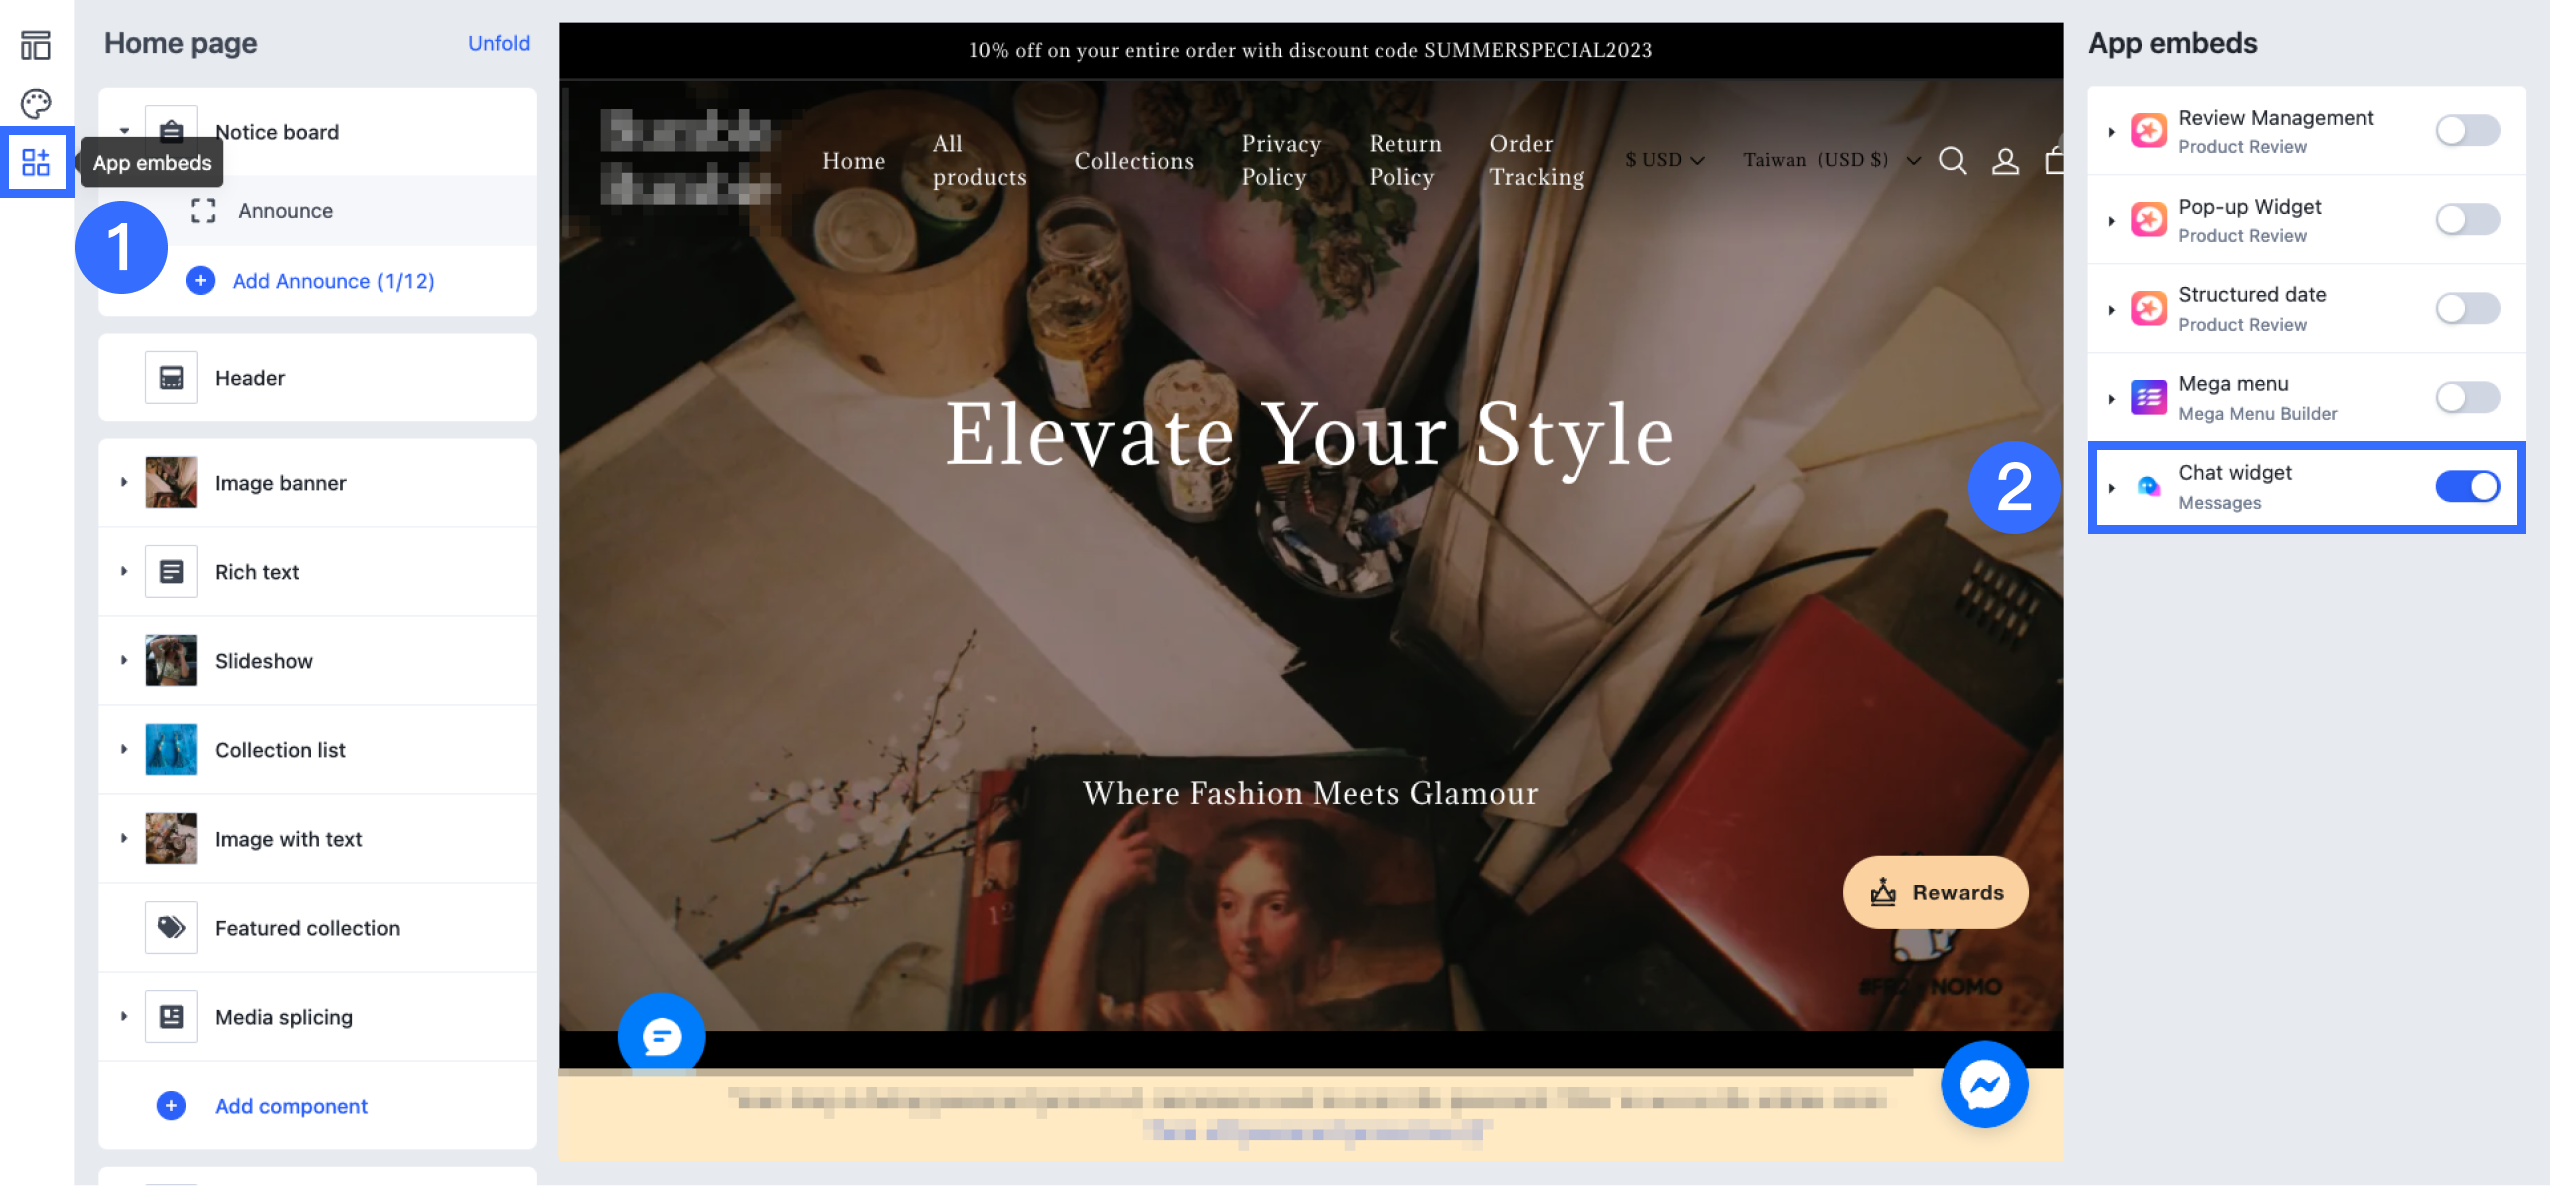Open the blue chat widget bubble icon
The height and width of the screenshot is (1186, 2550).
[661, 1036]
